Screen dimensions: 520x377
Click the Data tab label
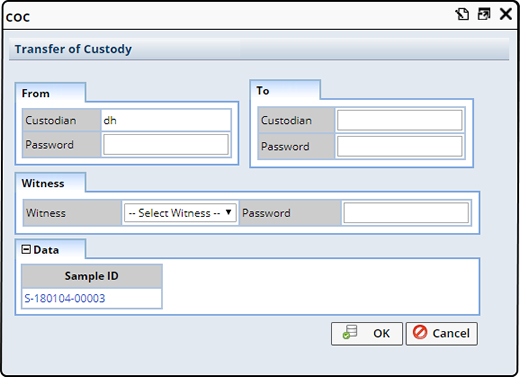tap(46, 250)
